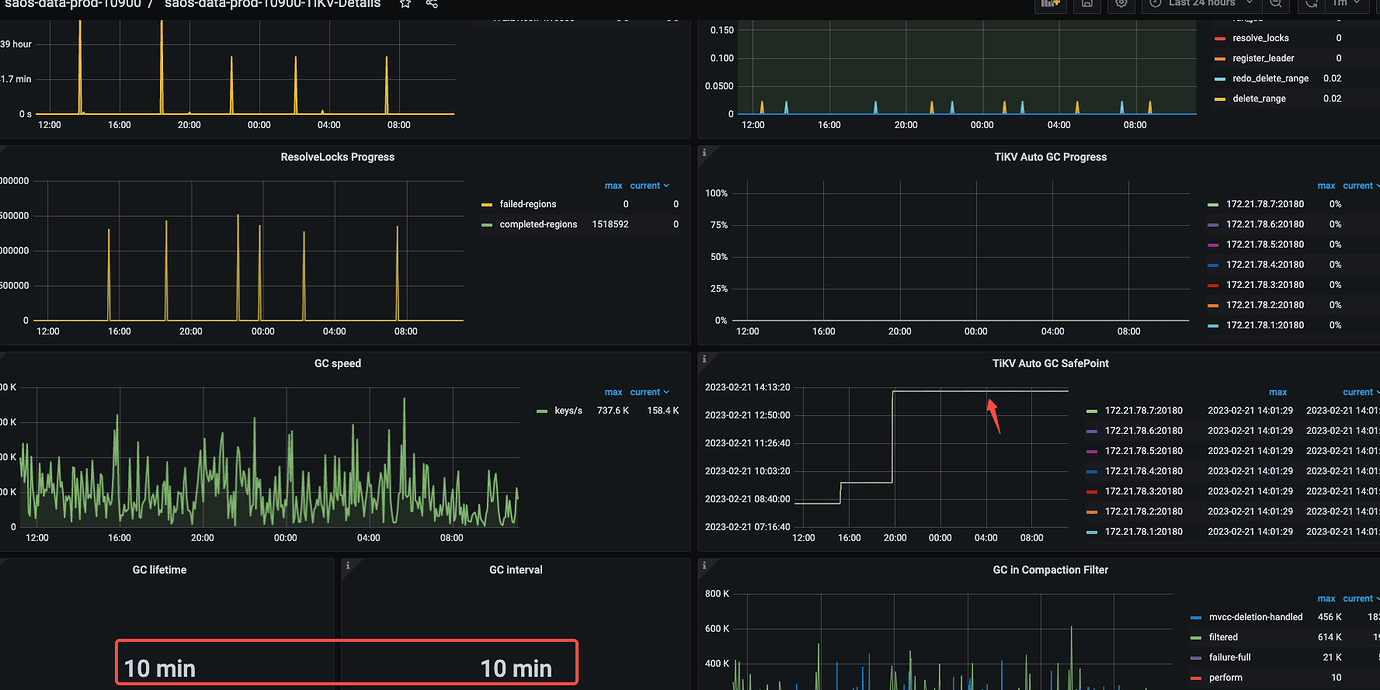Toggle failed-regions series in ResolveLocks legend

pos(527,204)
